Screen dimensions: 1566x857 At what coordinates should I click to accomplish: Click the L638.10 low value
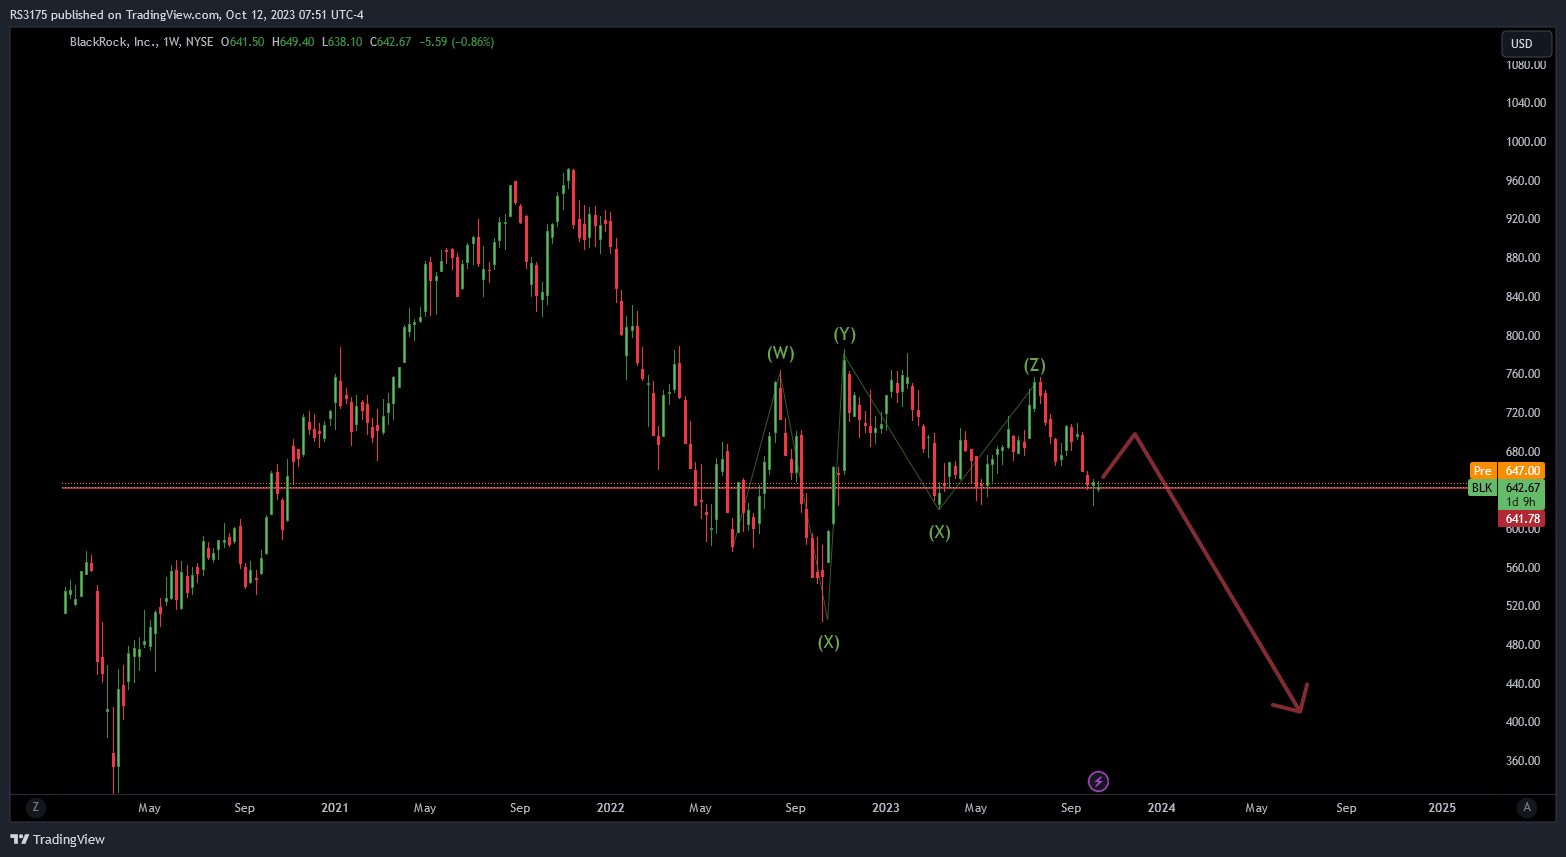coord(342,42)
